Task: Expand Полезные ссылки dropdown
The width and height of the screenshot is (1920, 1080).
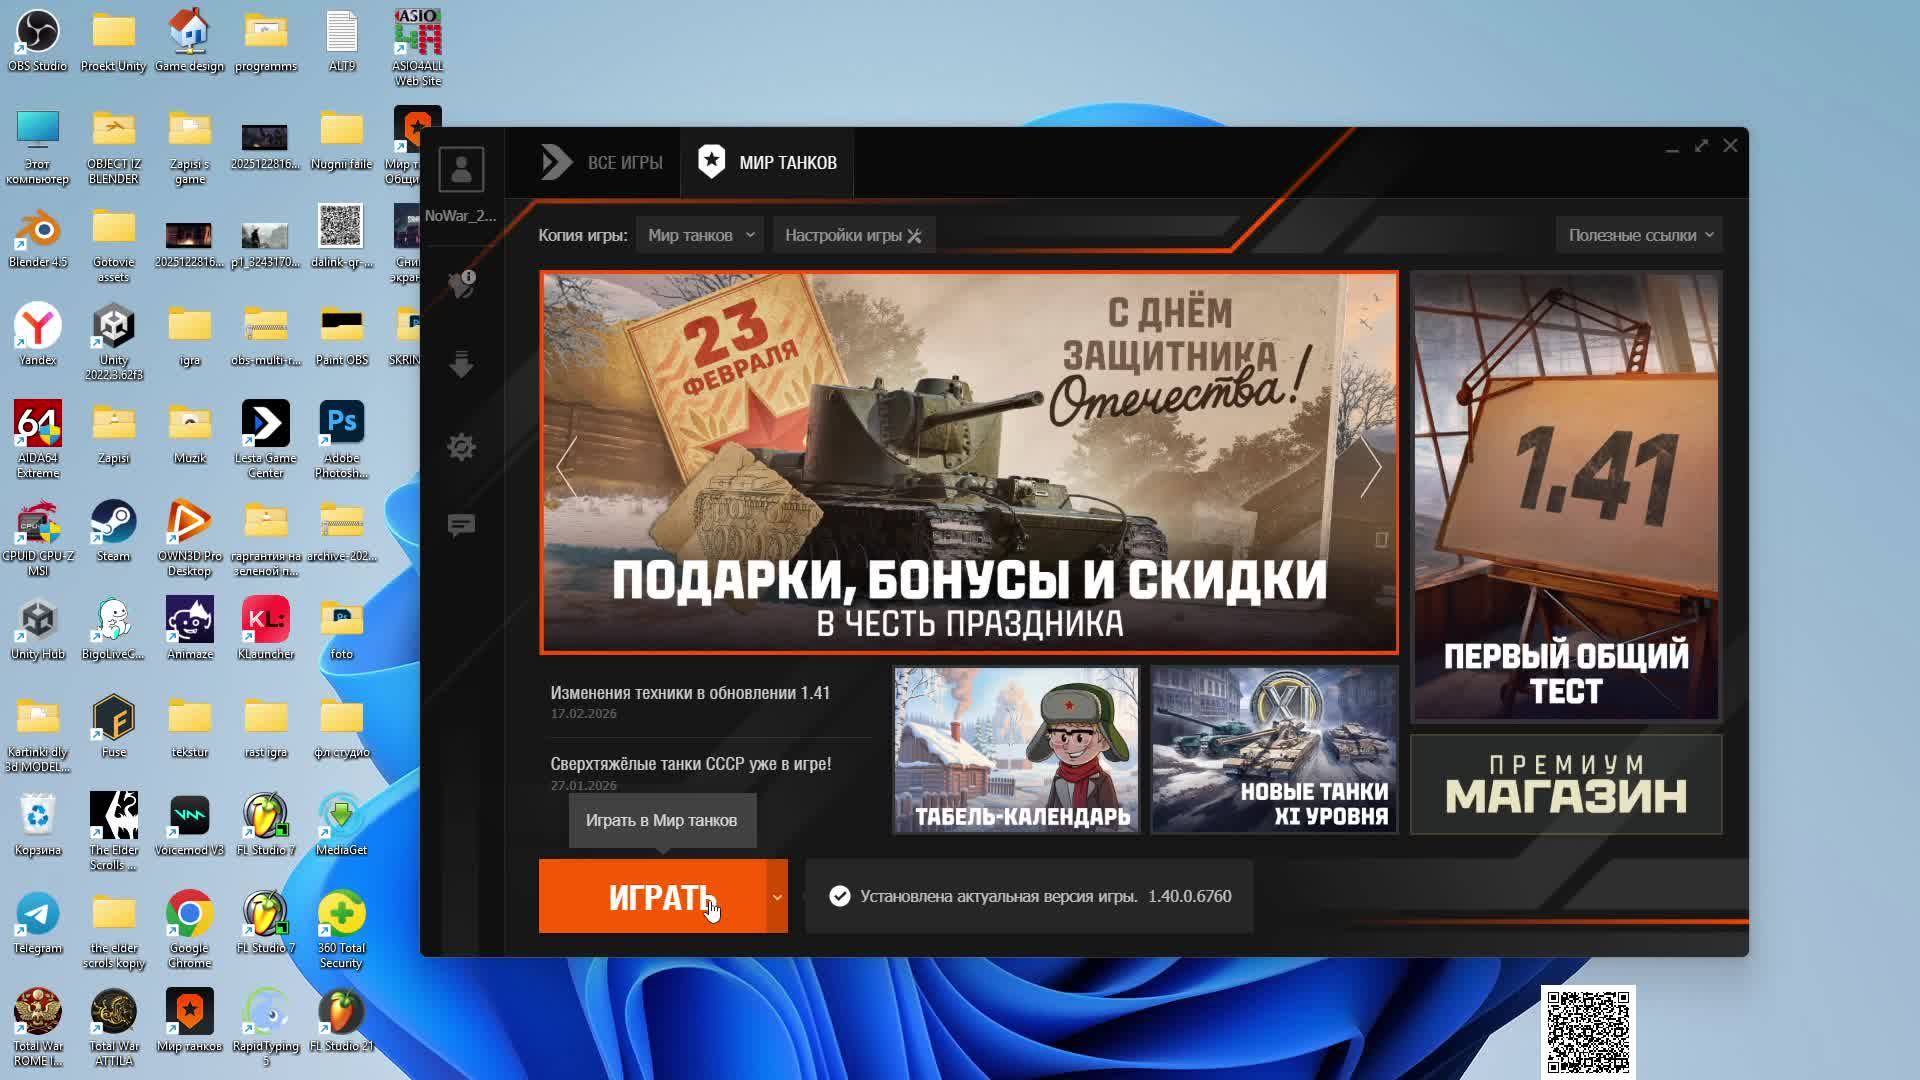Action: (x=1639, y=235)
